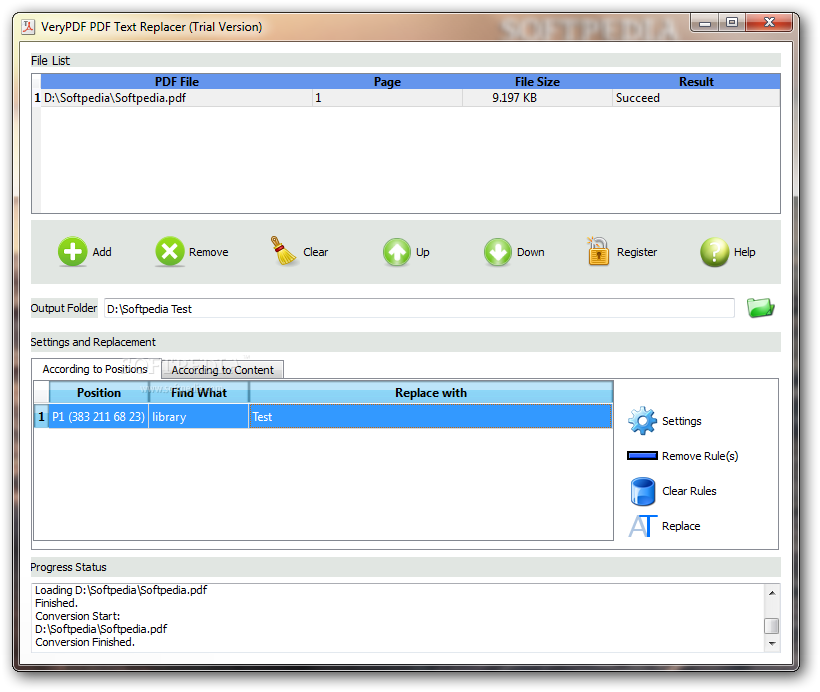Click the PDF app icon in title bar
The width and height of the screenshot is (820, 692).
click(28, 27)
